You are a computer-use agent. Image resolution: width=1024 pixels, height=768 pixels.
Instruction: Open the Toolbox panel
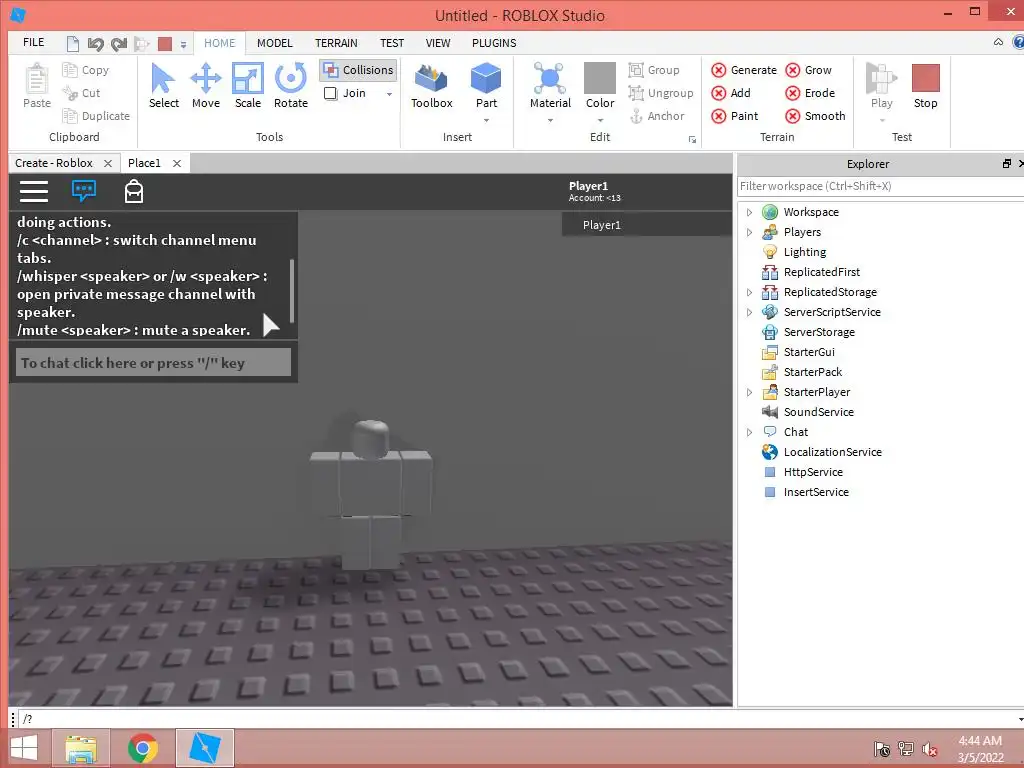pos(432,85)
